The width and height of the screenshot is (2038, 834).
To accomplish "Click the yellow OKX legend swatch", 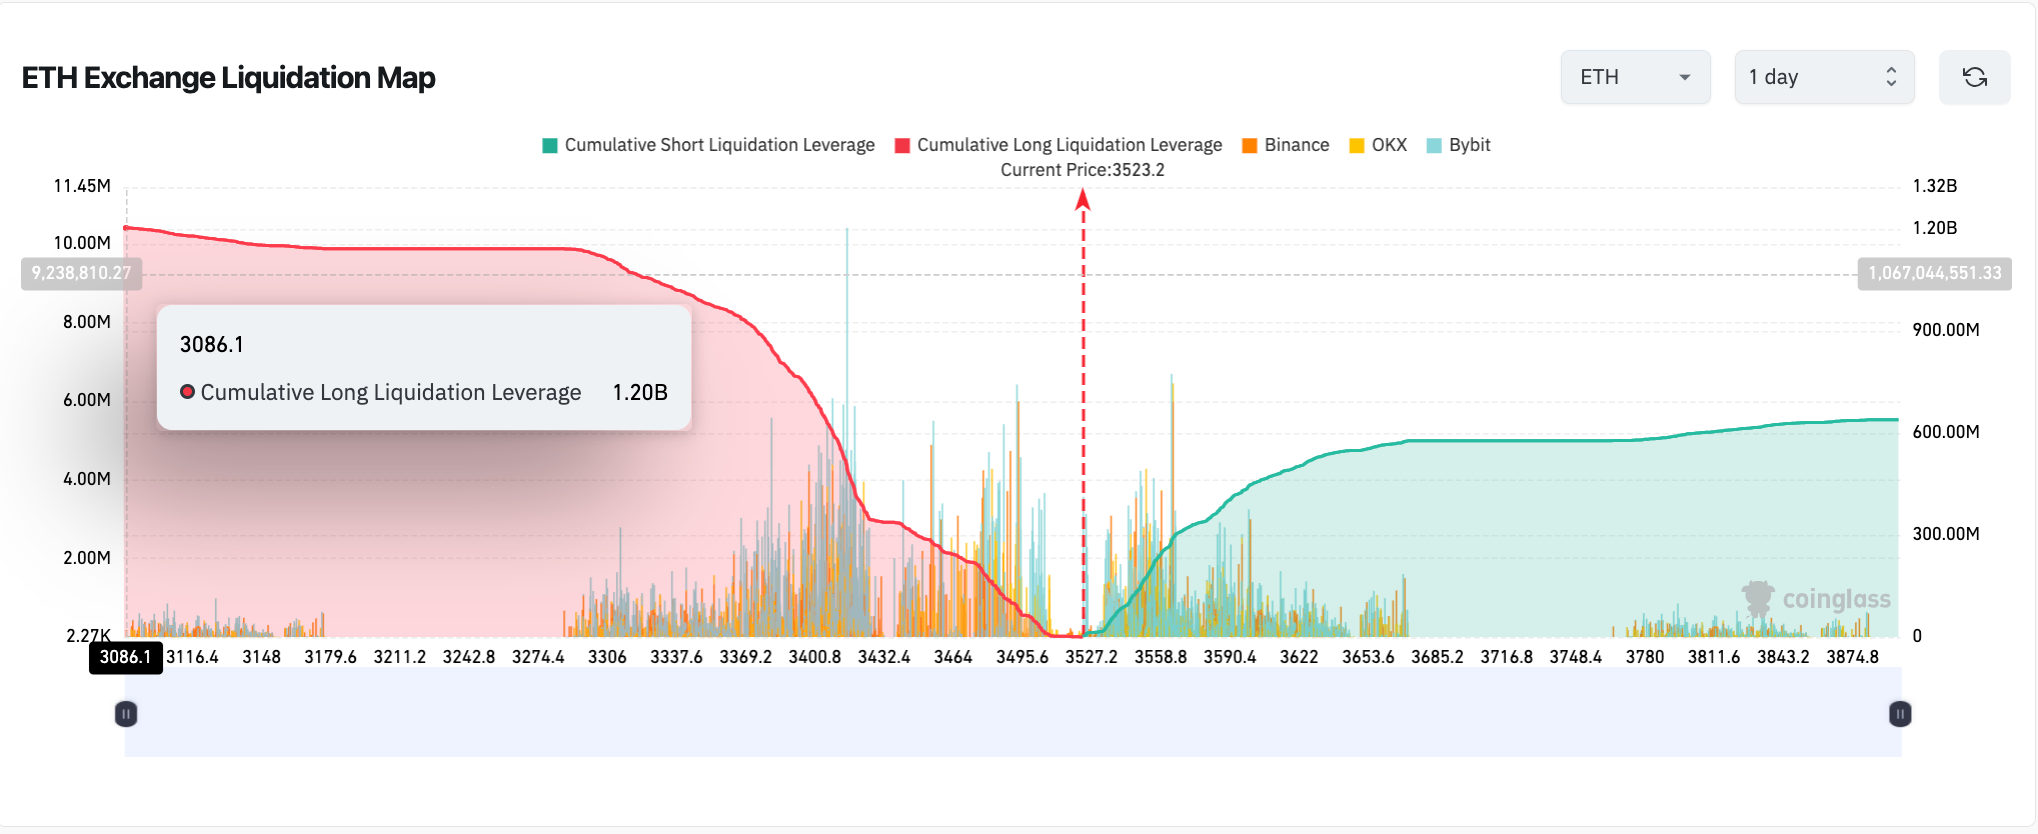I will 1357,146.
